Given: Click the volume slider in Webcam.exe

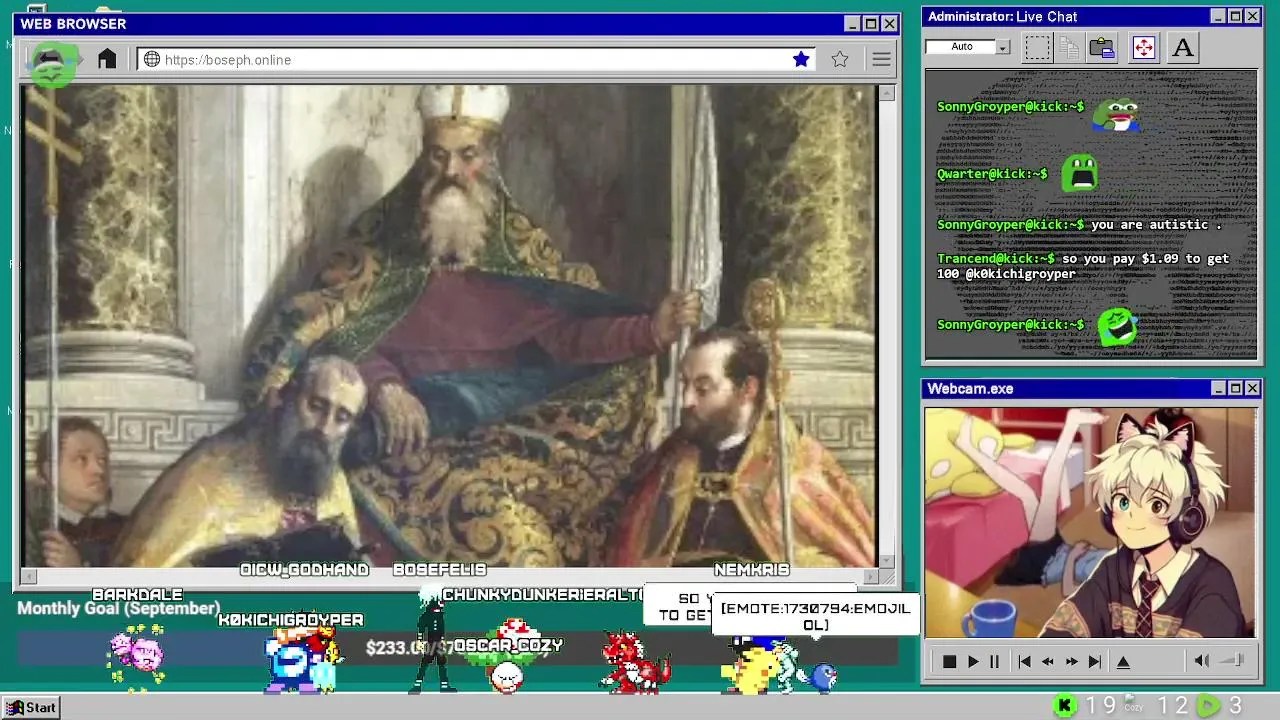Looking at the screenshot, I should pos(1232,660).
